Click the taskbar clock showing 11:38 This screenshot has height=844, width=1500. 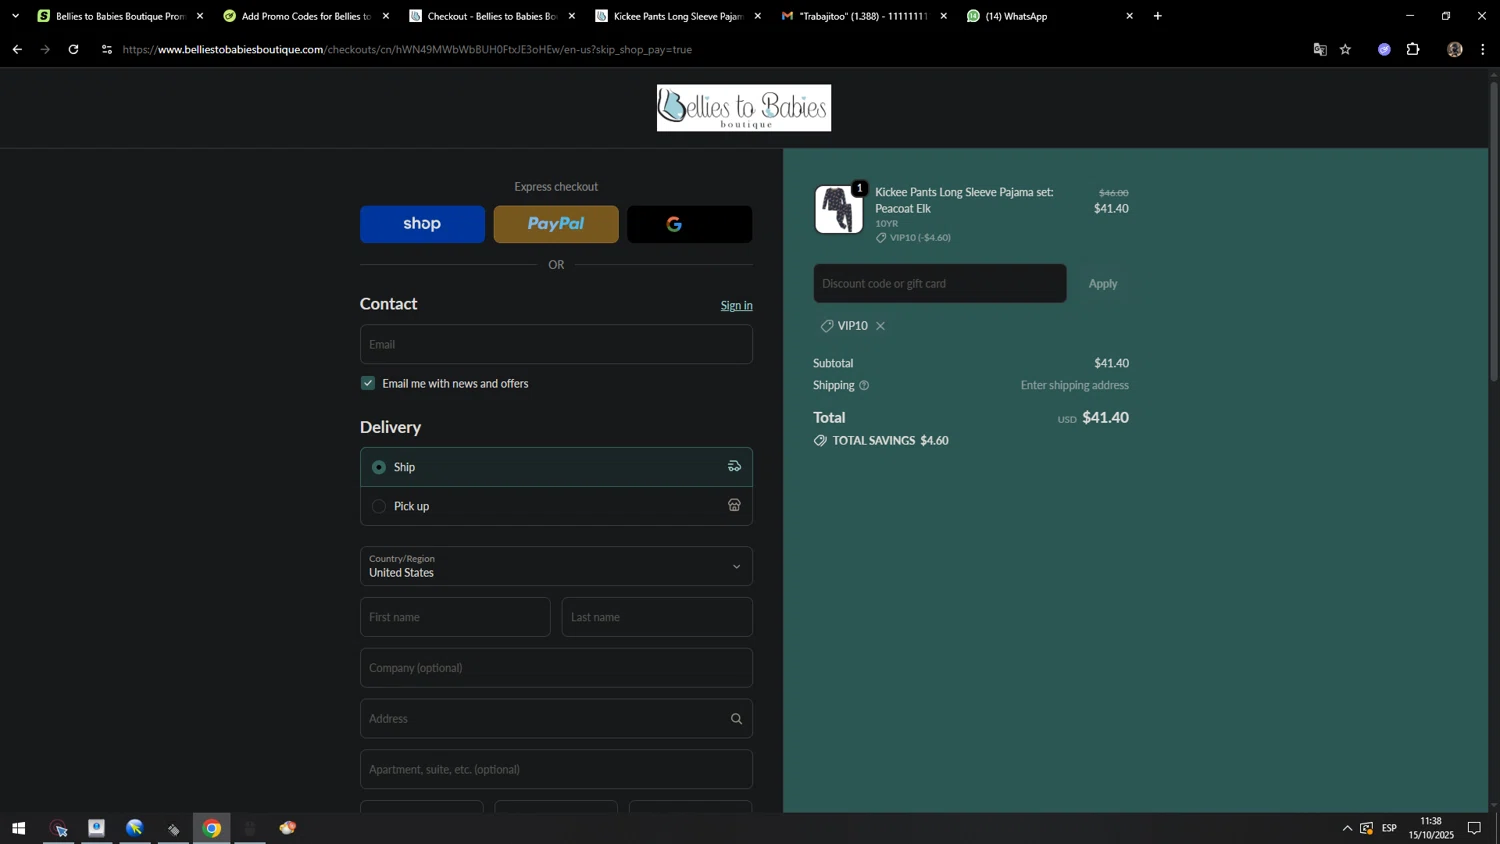pos(1431,828)
